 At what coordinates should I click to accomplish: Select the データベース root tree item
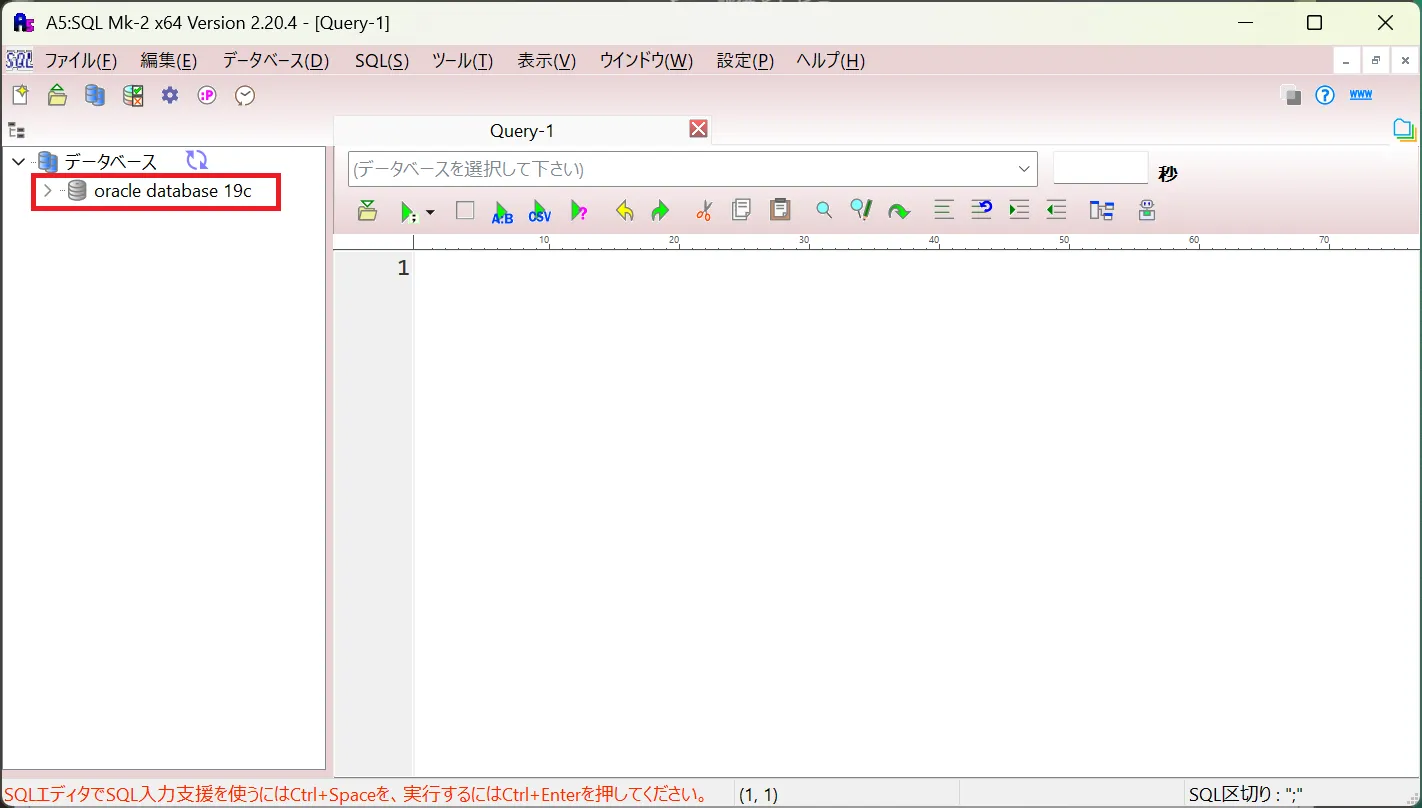pos(111,162)
